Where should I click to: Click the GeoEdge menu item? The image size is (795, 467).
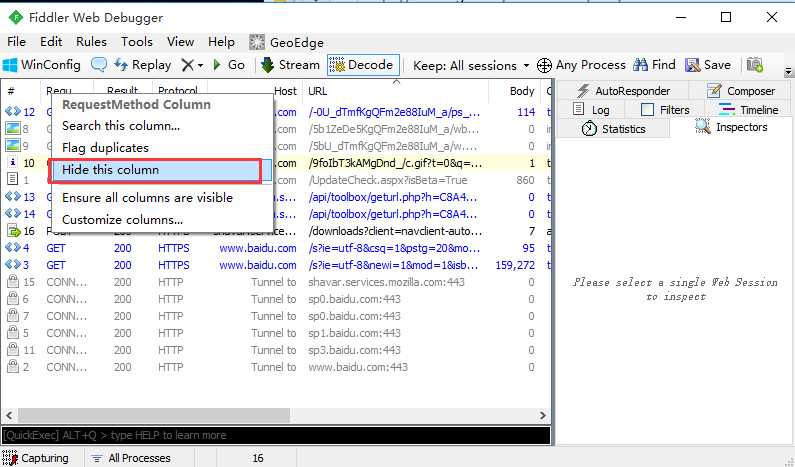point(286,42)
